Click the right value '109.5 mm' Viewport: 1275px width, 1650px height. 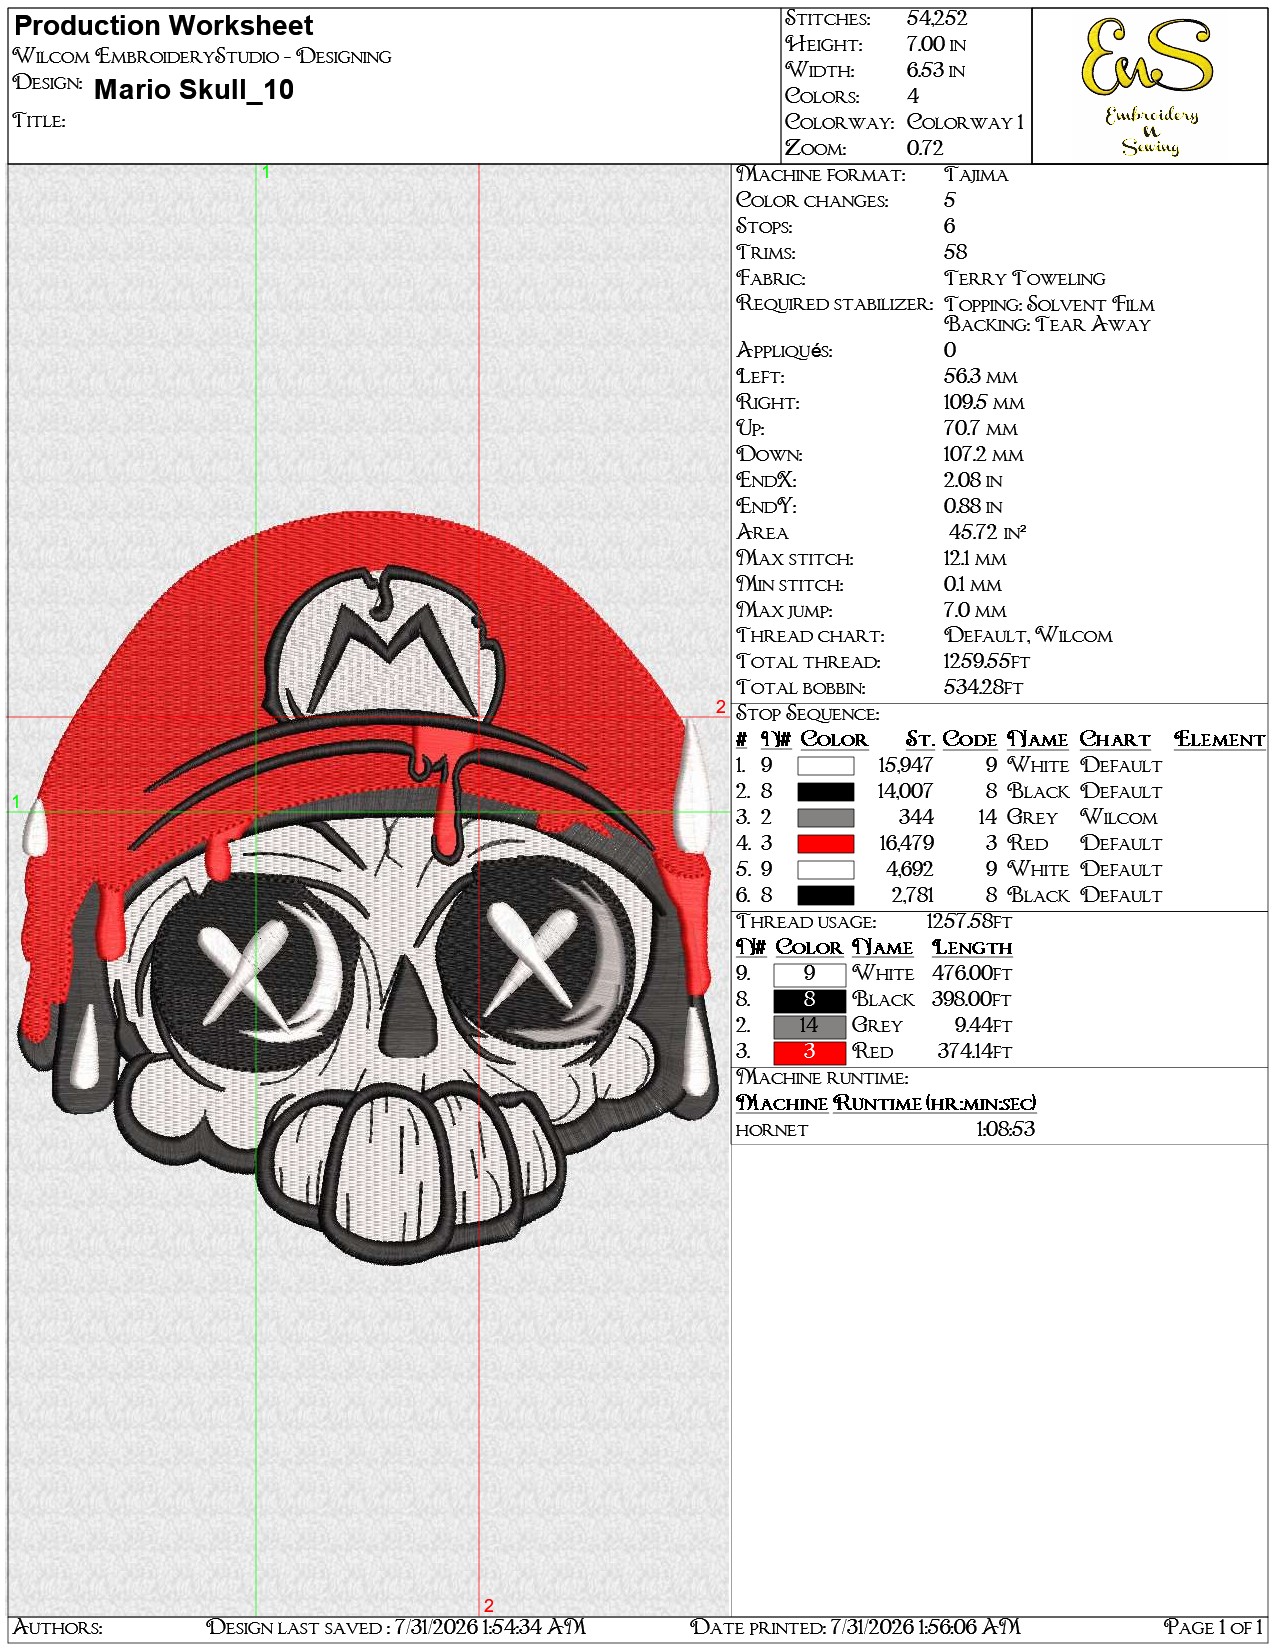pyautogui.click(x=984, y=403)
